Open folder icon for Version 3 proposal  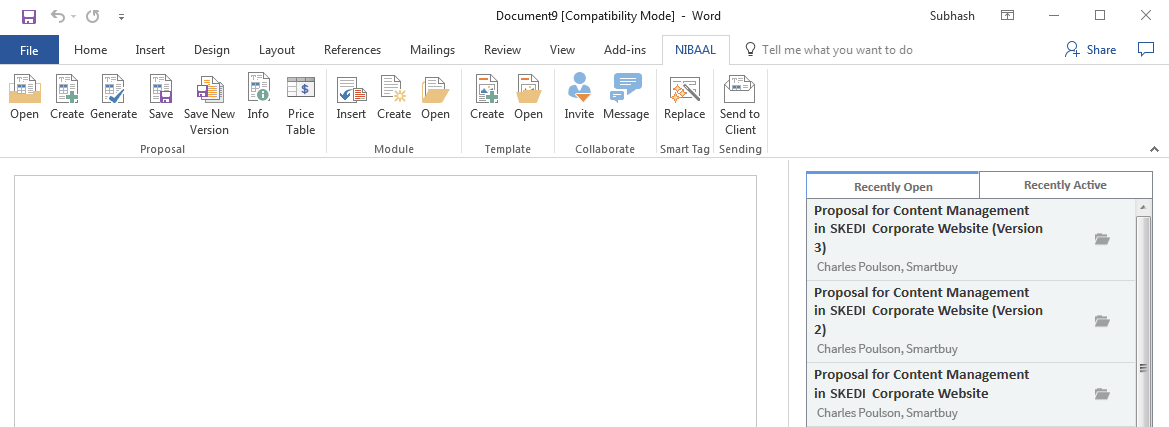point(1102,239)
